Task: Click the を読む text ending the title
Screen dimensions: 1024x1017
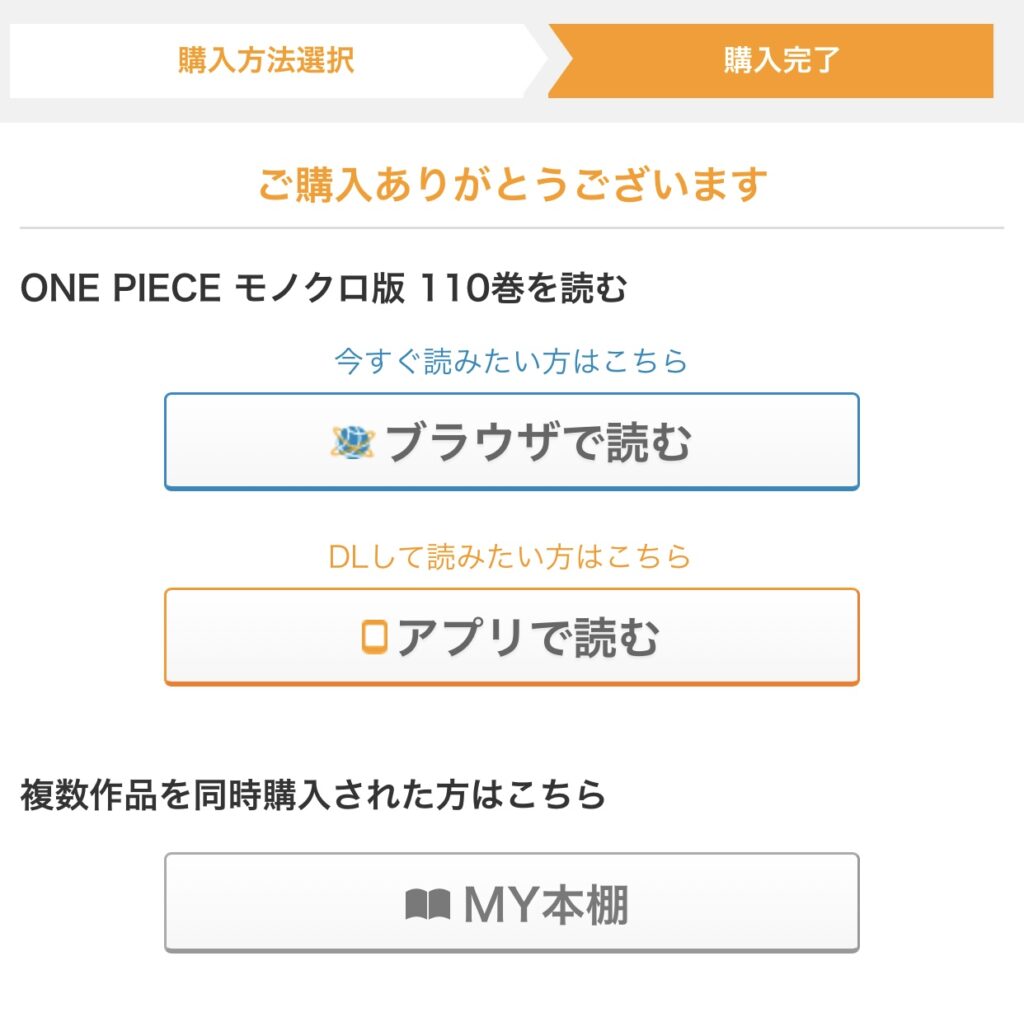Action: tap(584, 289)
